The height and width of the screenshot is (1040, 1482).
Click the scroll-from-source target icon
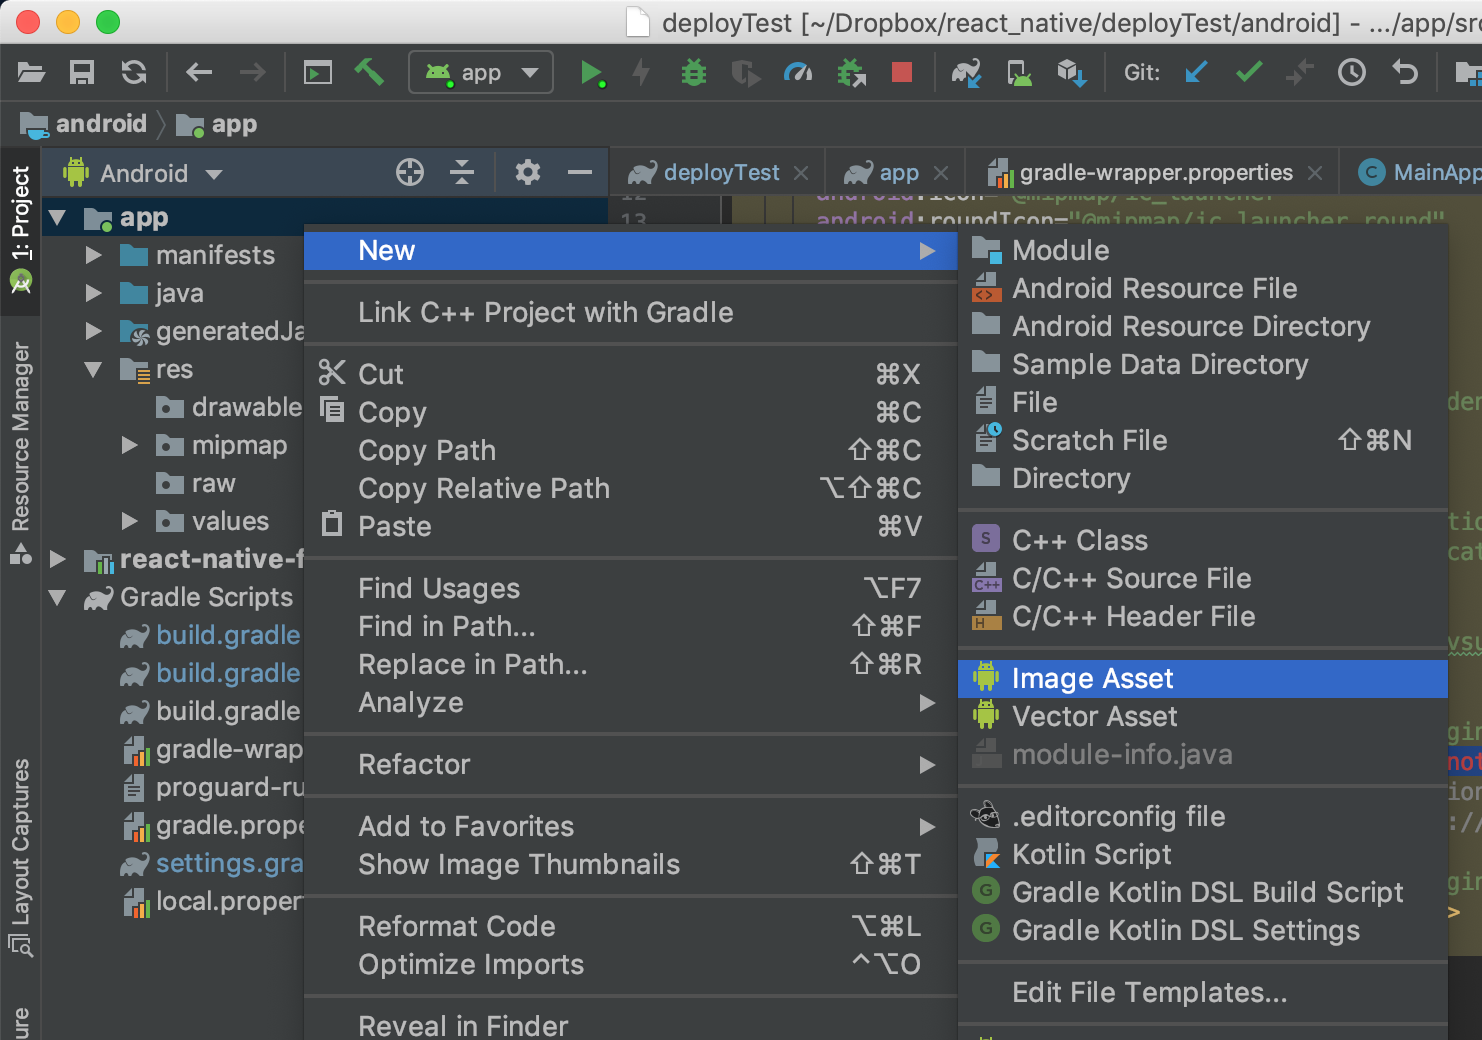pos(410,172)
